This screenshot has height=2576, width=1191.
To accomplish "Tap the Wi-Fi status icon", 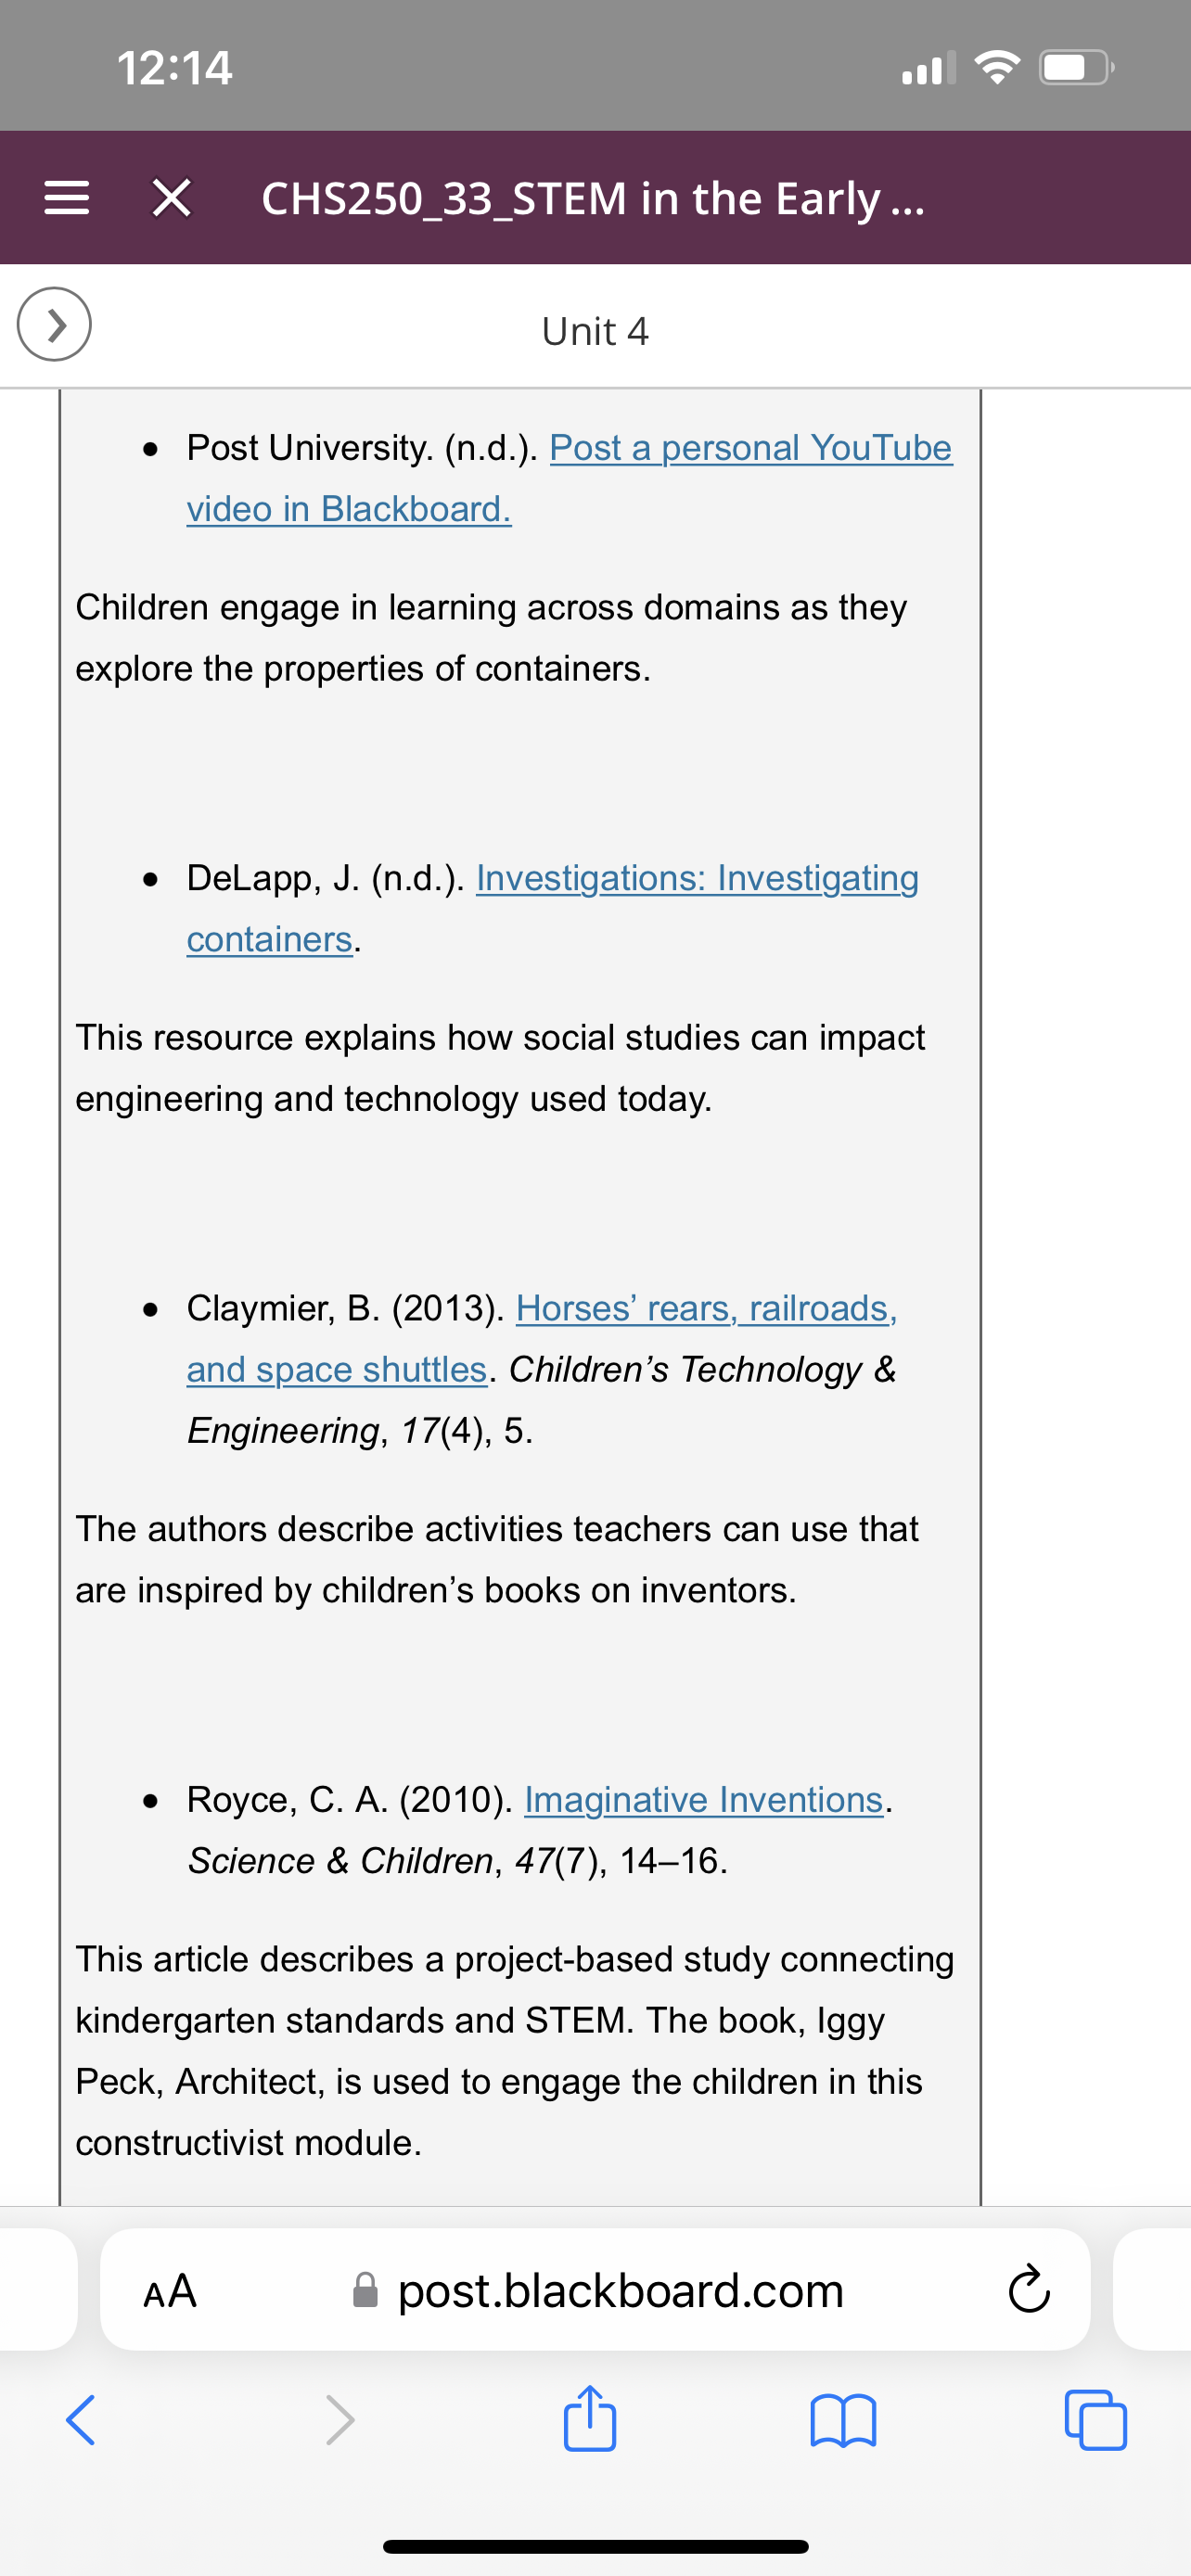I will coord(997,68).
